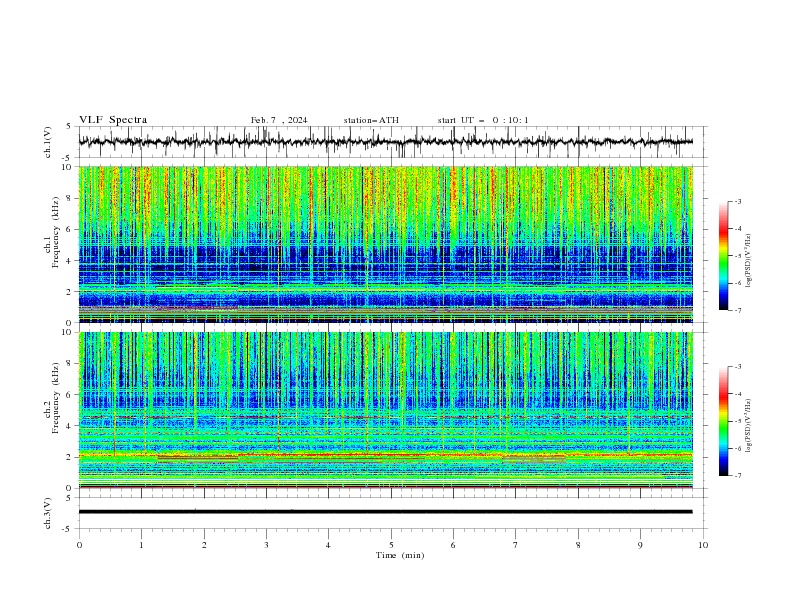Click the "ch.3(V)" vertical axis label
792x612 pixels.
[x=48, y=513]
